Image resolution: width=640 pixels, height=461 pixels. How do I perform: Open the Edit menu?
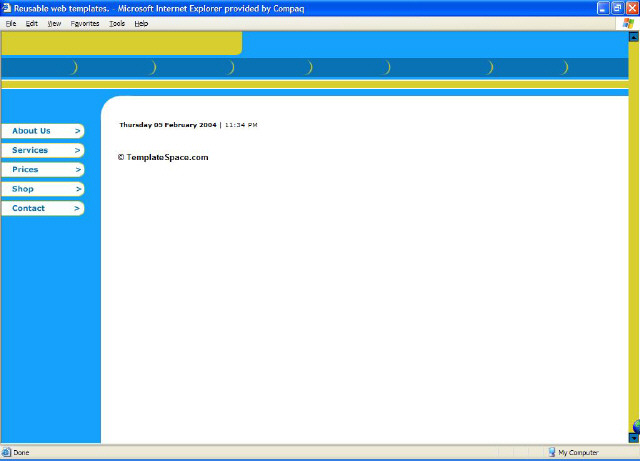pyautogui.click(x=32, y=23)
